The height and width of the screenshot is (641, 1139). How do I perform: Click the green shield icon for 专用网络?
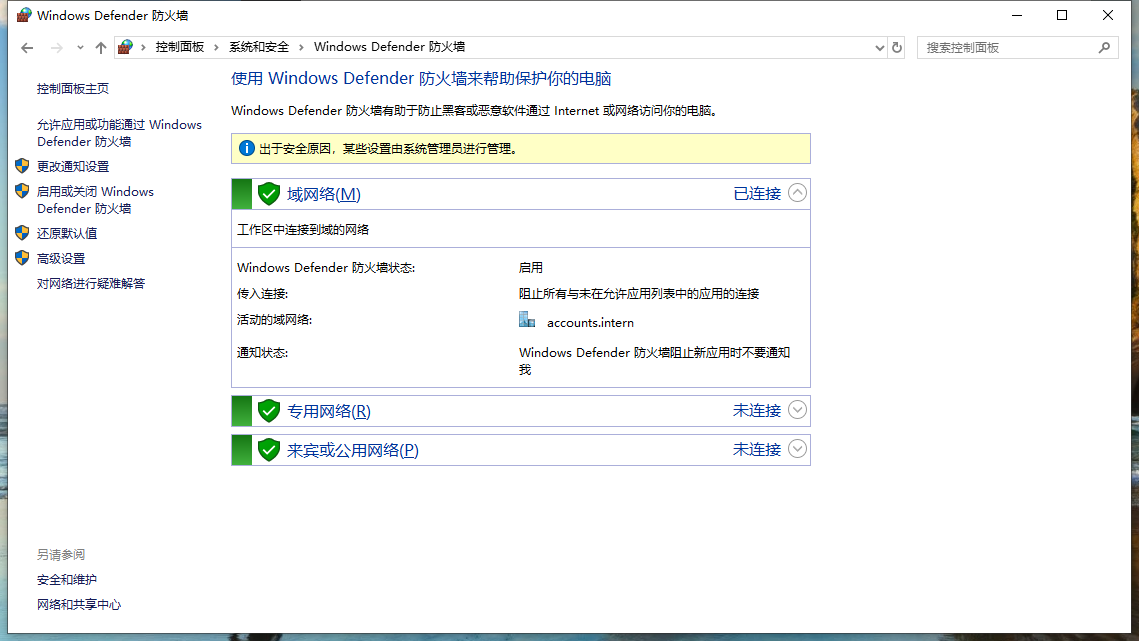(x=269, y=411)
